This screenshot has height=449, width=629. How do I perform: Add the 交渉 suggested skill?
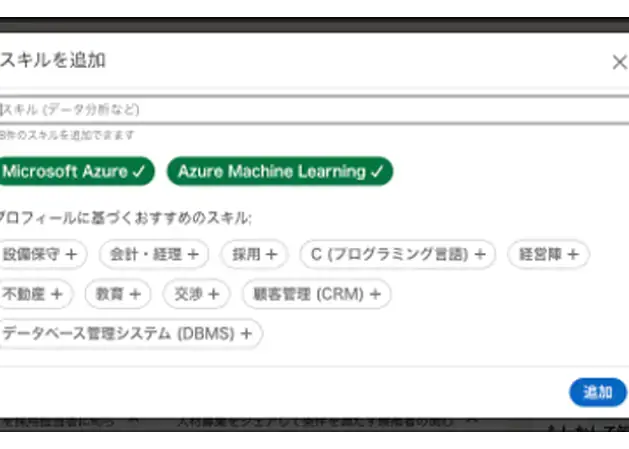click(x=197, y=294)
